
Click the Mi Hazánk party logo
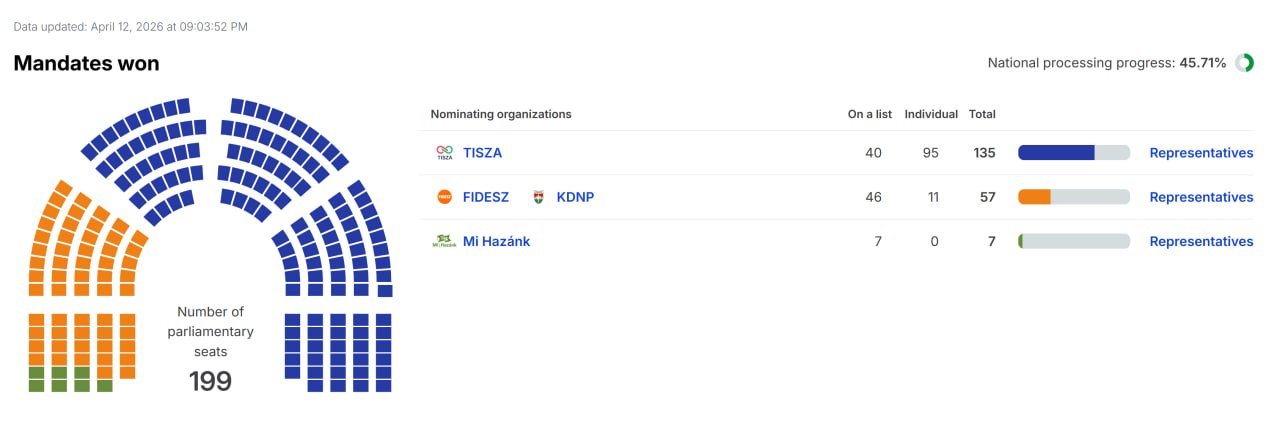(x=444, y=241)
